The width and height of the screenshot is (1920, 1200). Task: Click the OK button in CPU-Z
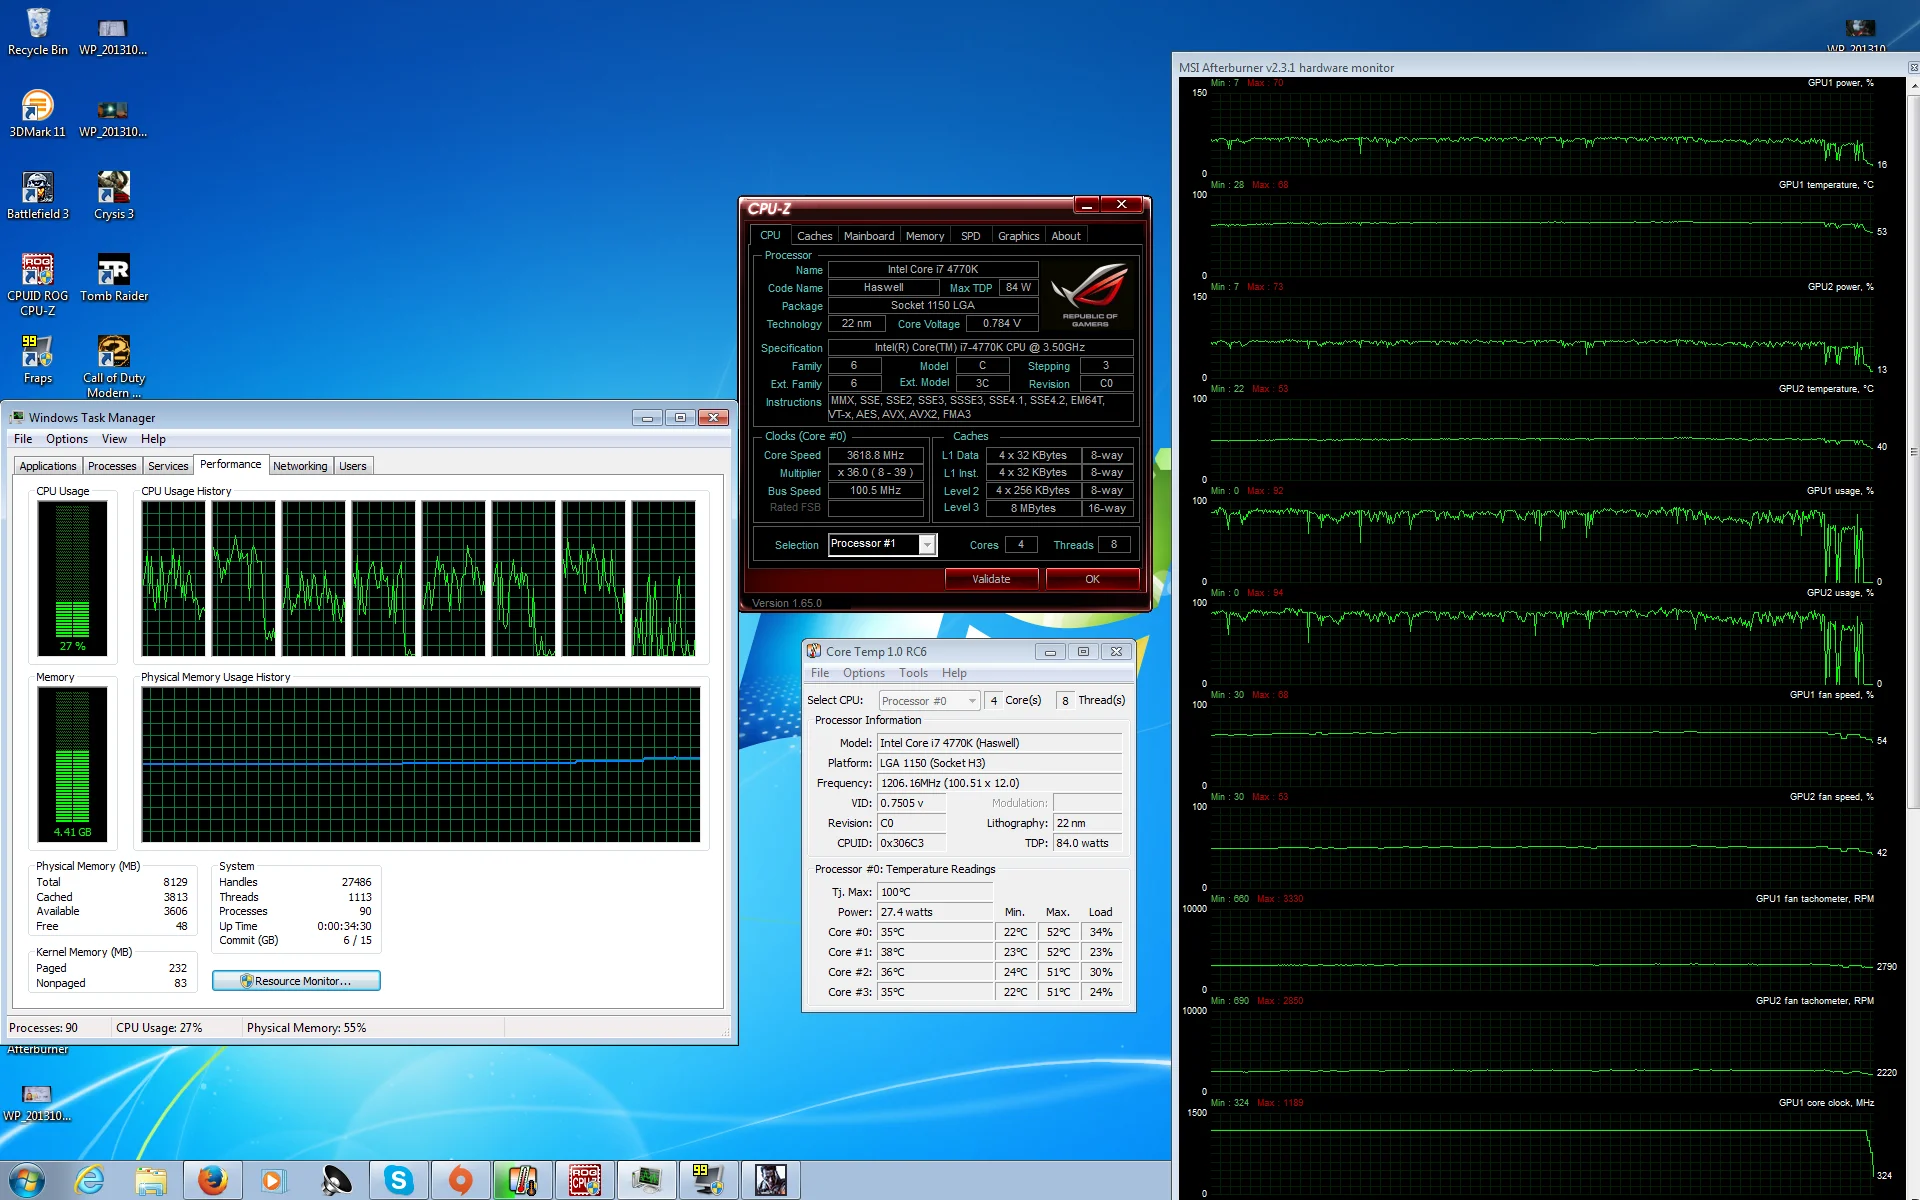coord(1092,579)
